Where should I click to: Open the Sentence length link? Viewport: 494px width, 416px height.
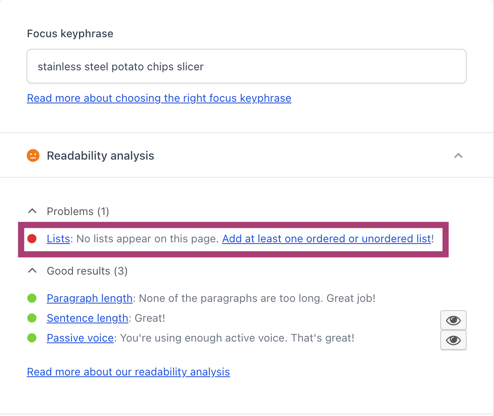87,318
